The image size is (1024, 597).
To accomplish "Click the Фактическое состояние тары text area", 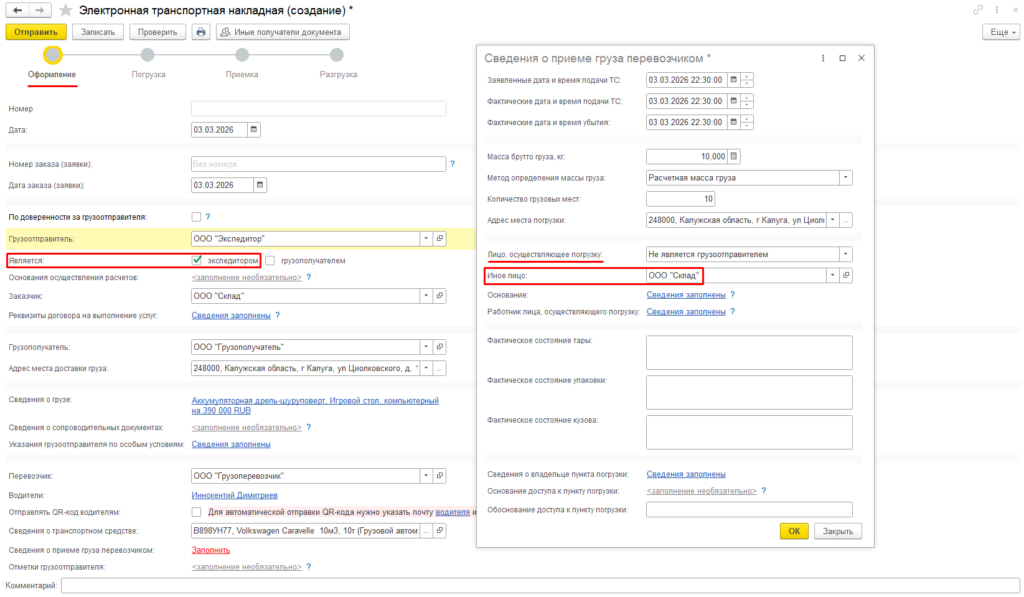I will tap(749, 352).
